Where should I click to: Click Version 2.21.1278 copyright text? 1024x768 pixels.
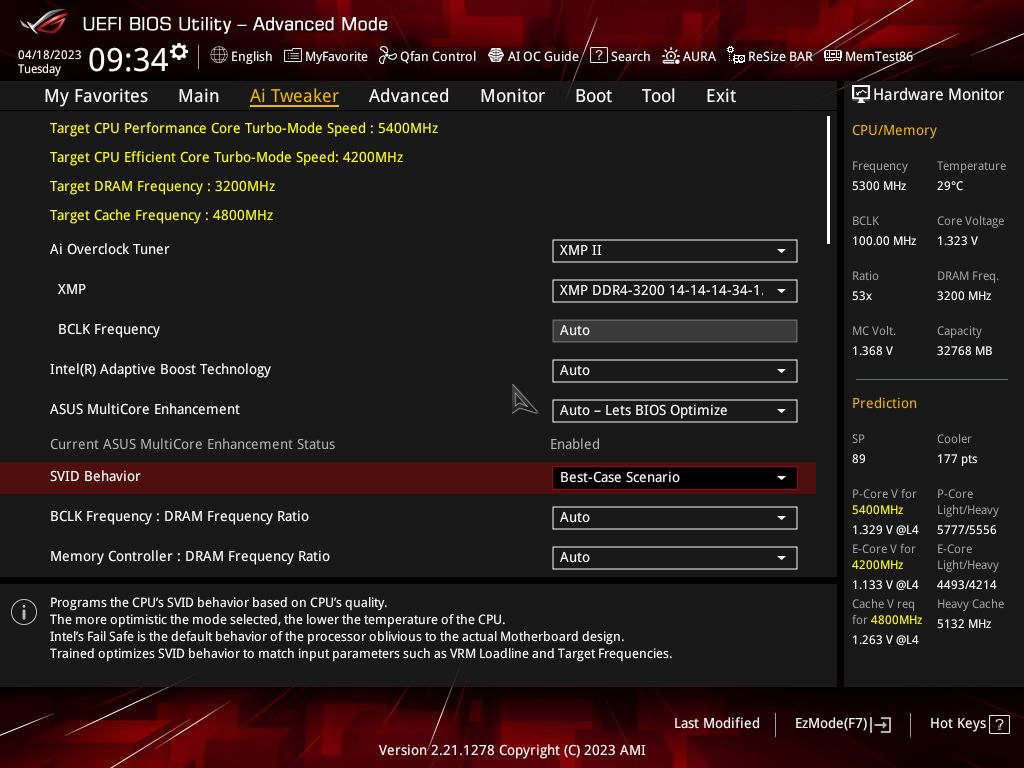[x=512, y=750]
